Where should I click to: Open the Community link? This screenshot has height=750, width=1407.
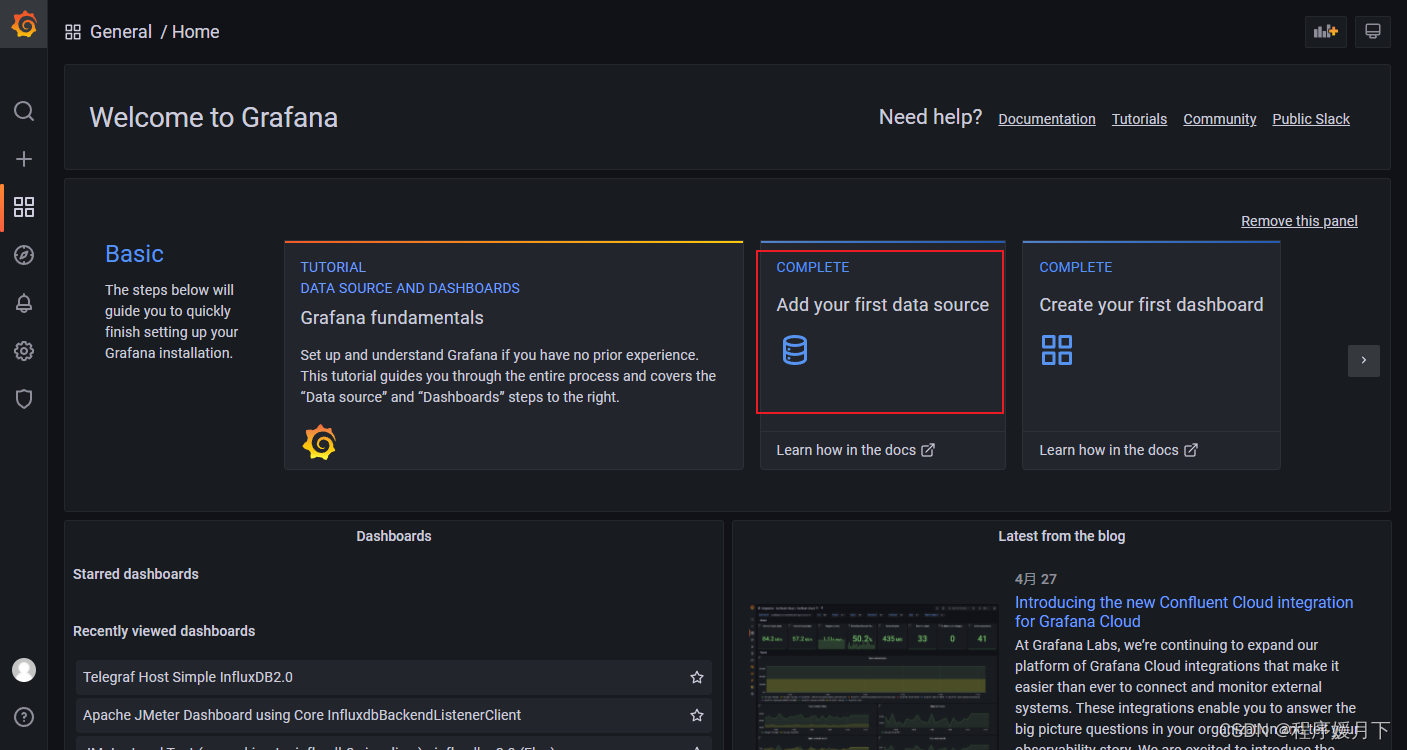pyautogui.click(x=1220, y=119)
